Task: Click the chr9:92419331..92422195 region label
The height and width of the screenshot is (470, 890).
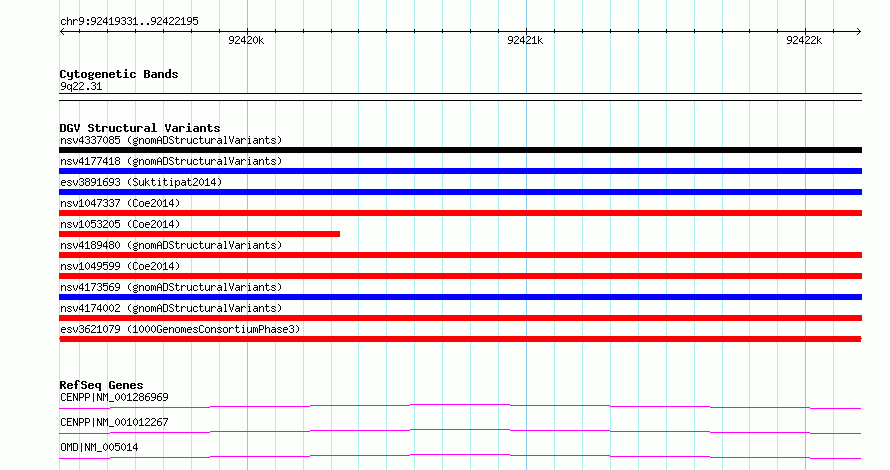Action: tap(129, 21)
